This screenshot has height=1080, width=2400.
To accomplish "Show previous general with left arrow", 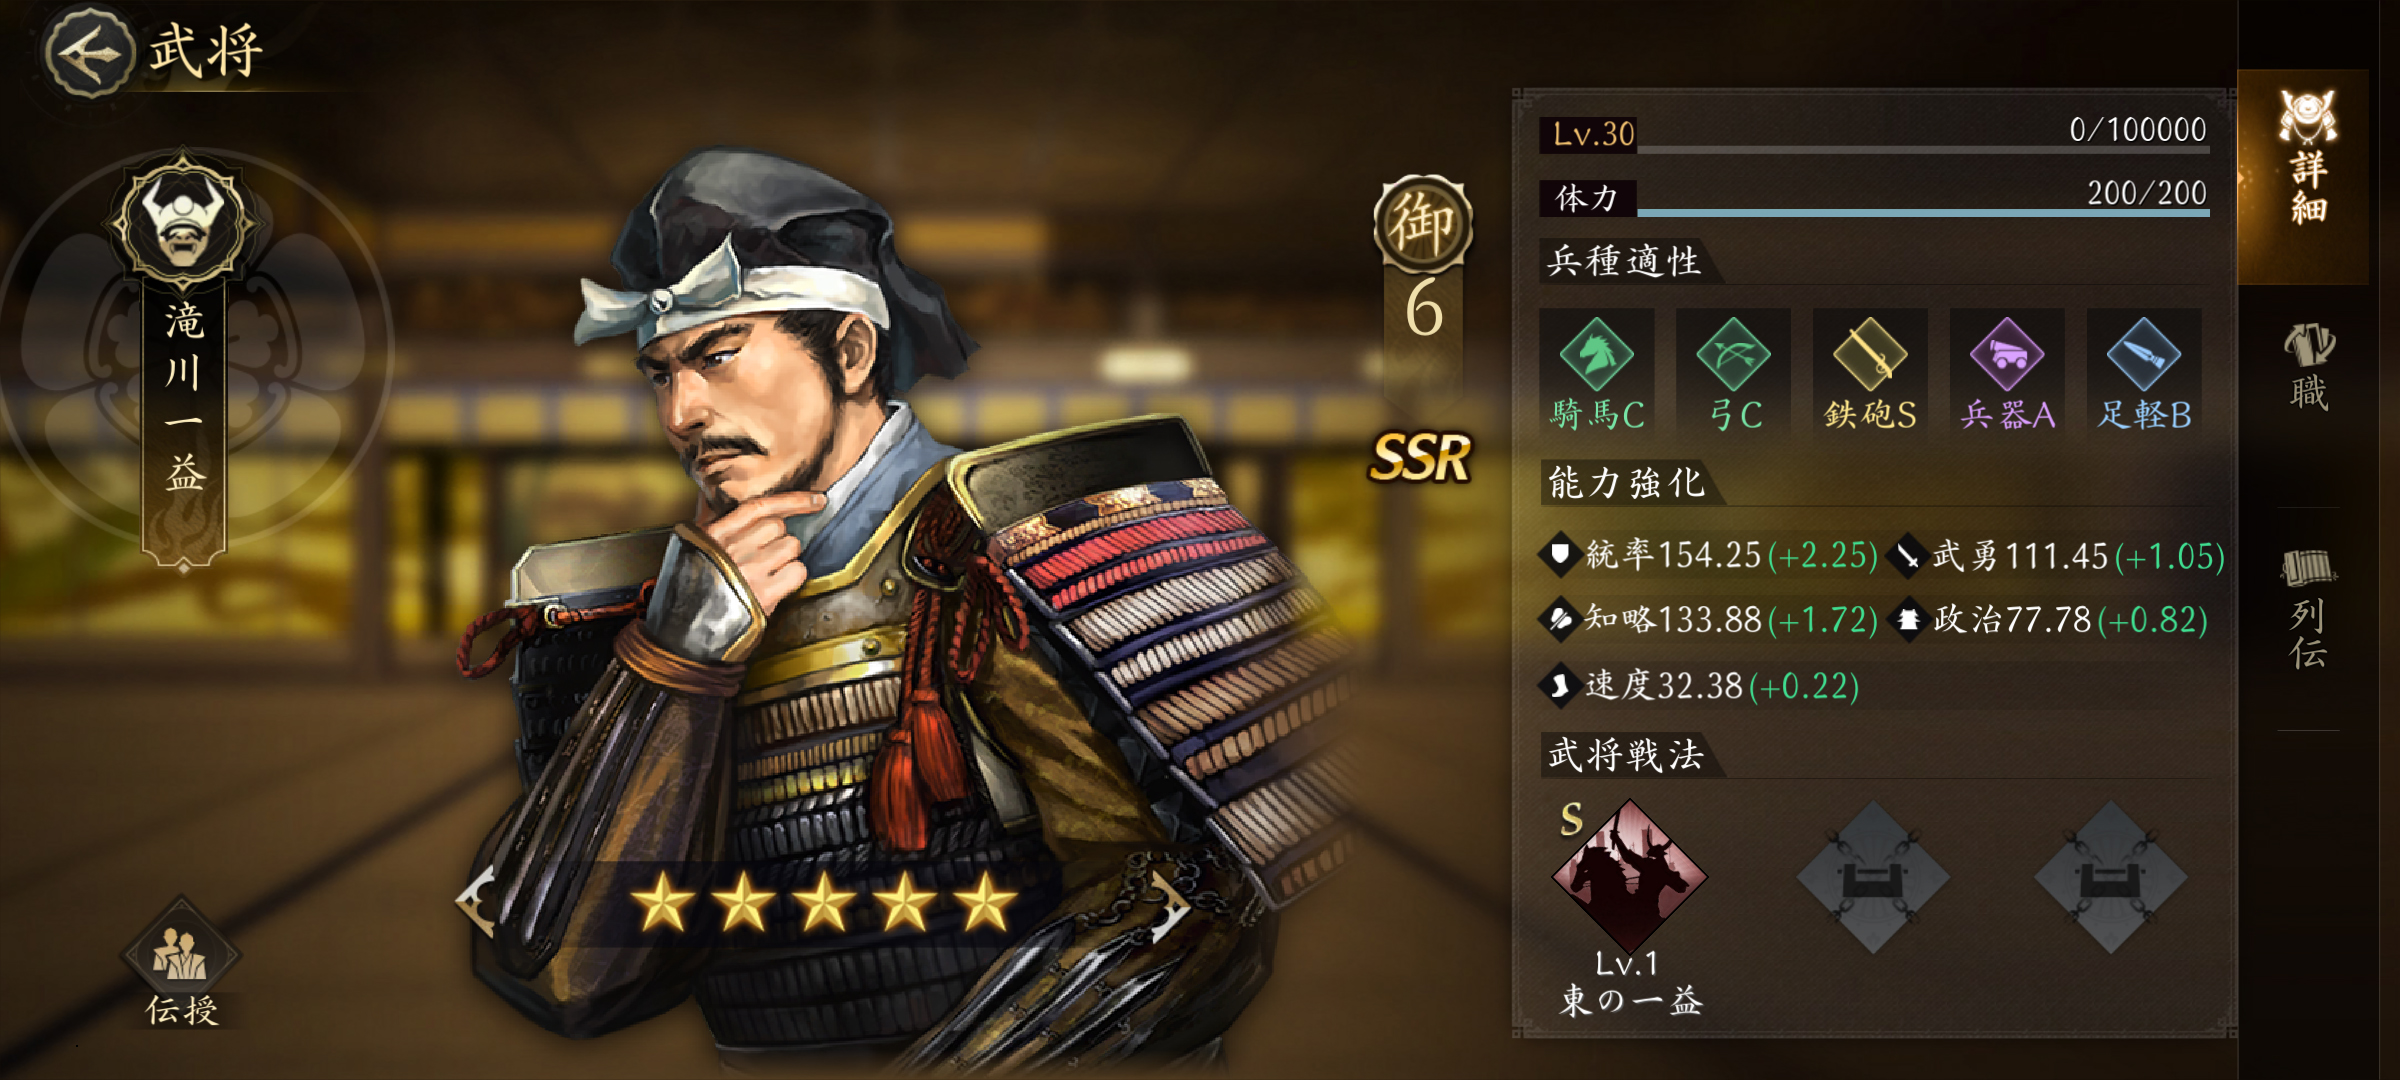I will pos(476,902).
